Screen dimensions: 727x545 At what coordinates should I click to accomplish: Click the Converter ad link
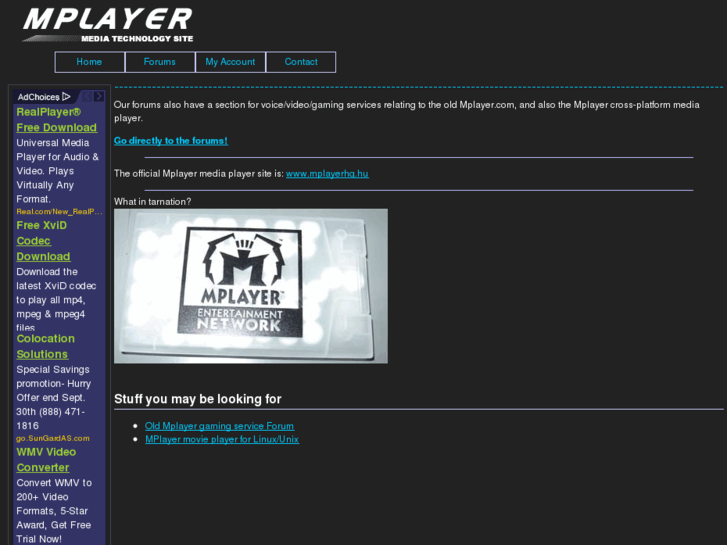tap(43, 468)
